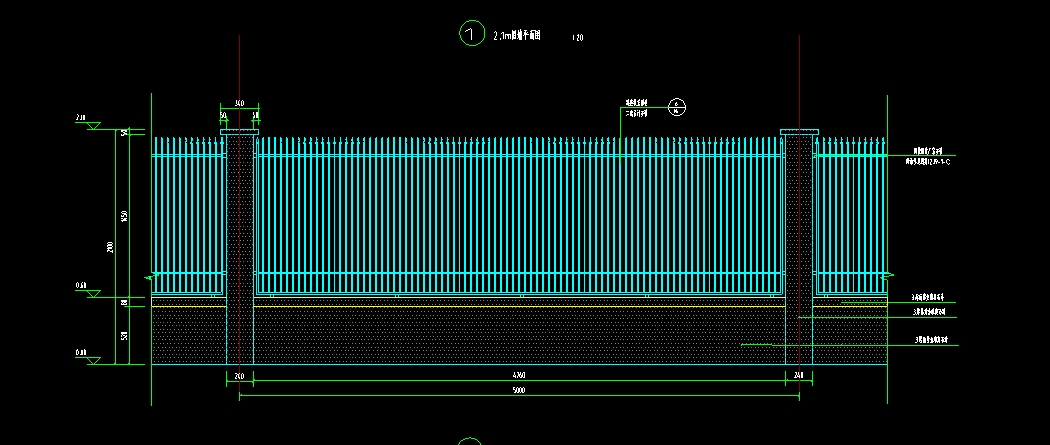The image size is (1050, 445).
Task: Click the right pillar cap outline
Action: click(800, 132)
